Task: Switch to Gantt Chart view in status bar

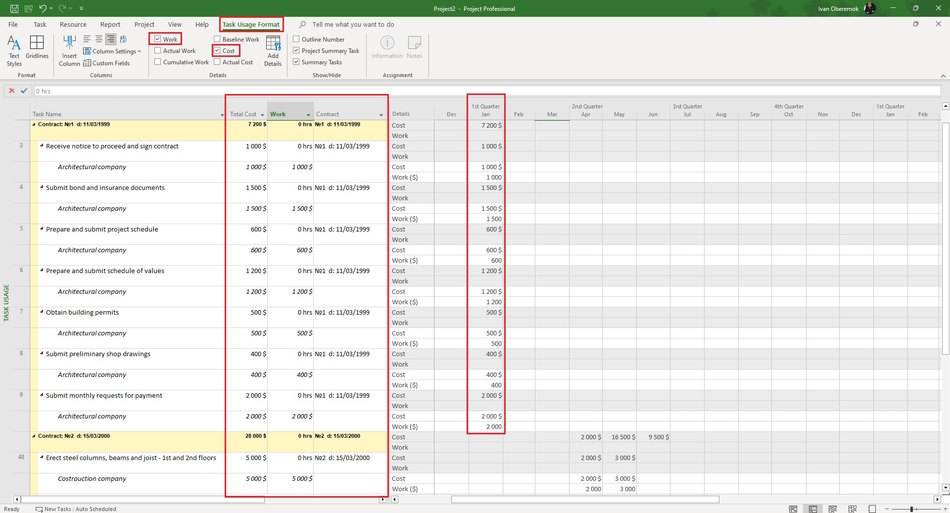Action: (793, 509)
